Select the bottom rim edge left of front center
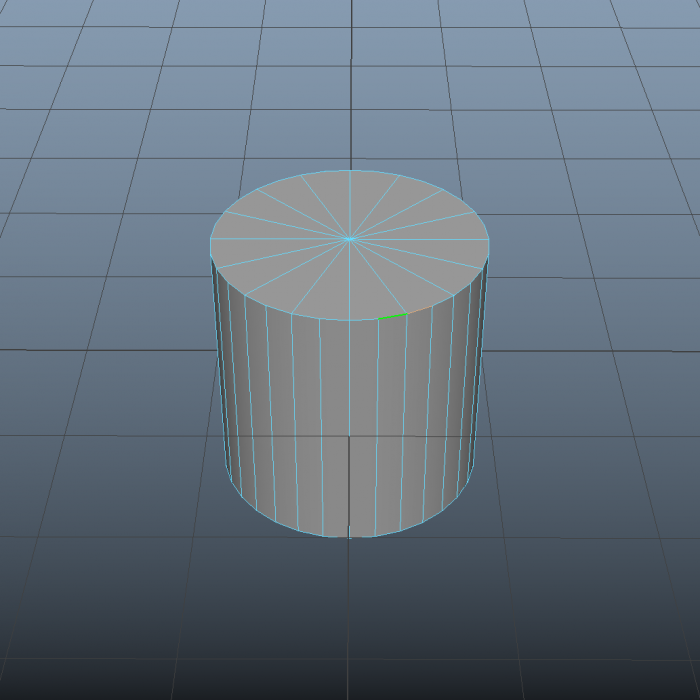Image resolution: width=700 pixels, height=700 pixels. 335,535
